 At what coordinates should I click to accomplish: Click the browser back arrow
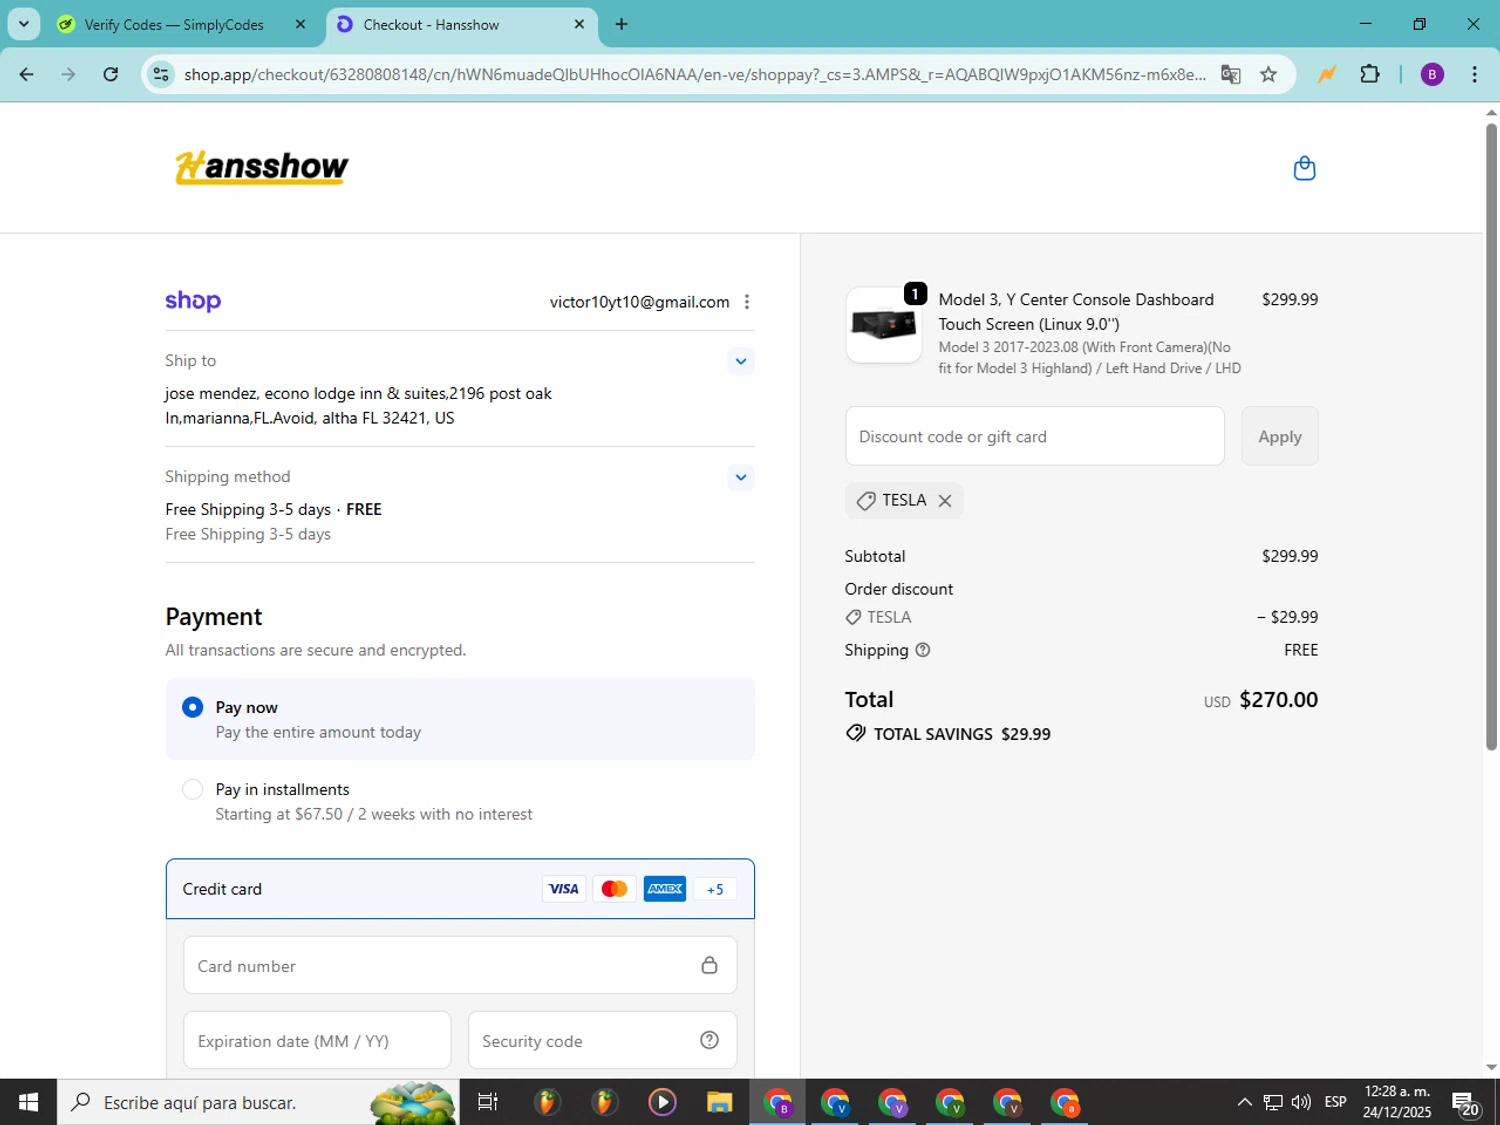pos(27,74)
